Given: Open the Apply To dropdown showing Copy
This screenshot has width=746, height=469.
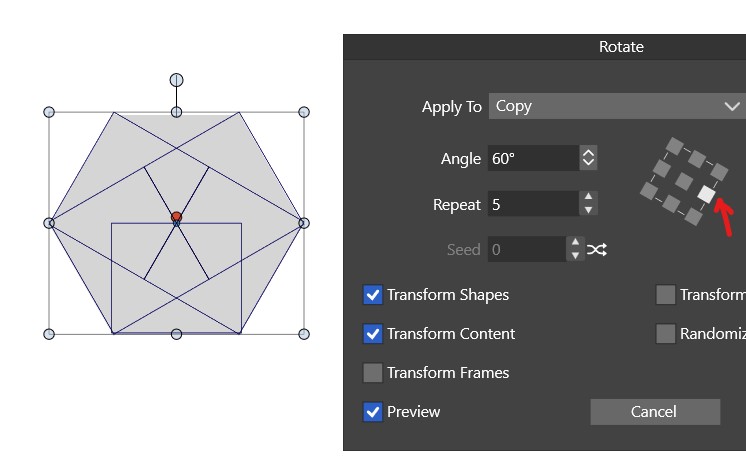Looking at the screenshot, I should (617, 106).
